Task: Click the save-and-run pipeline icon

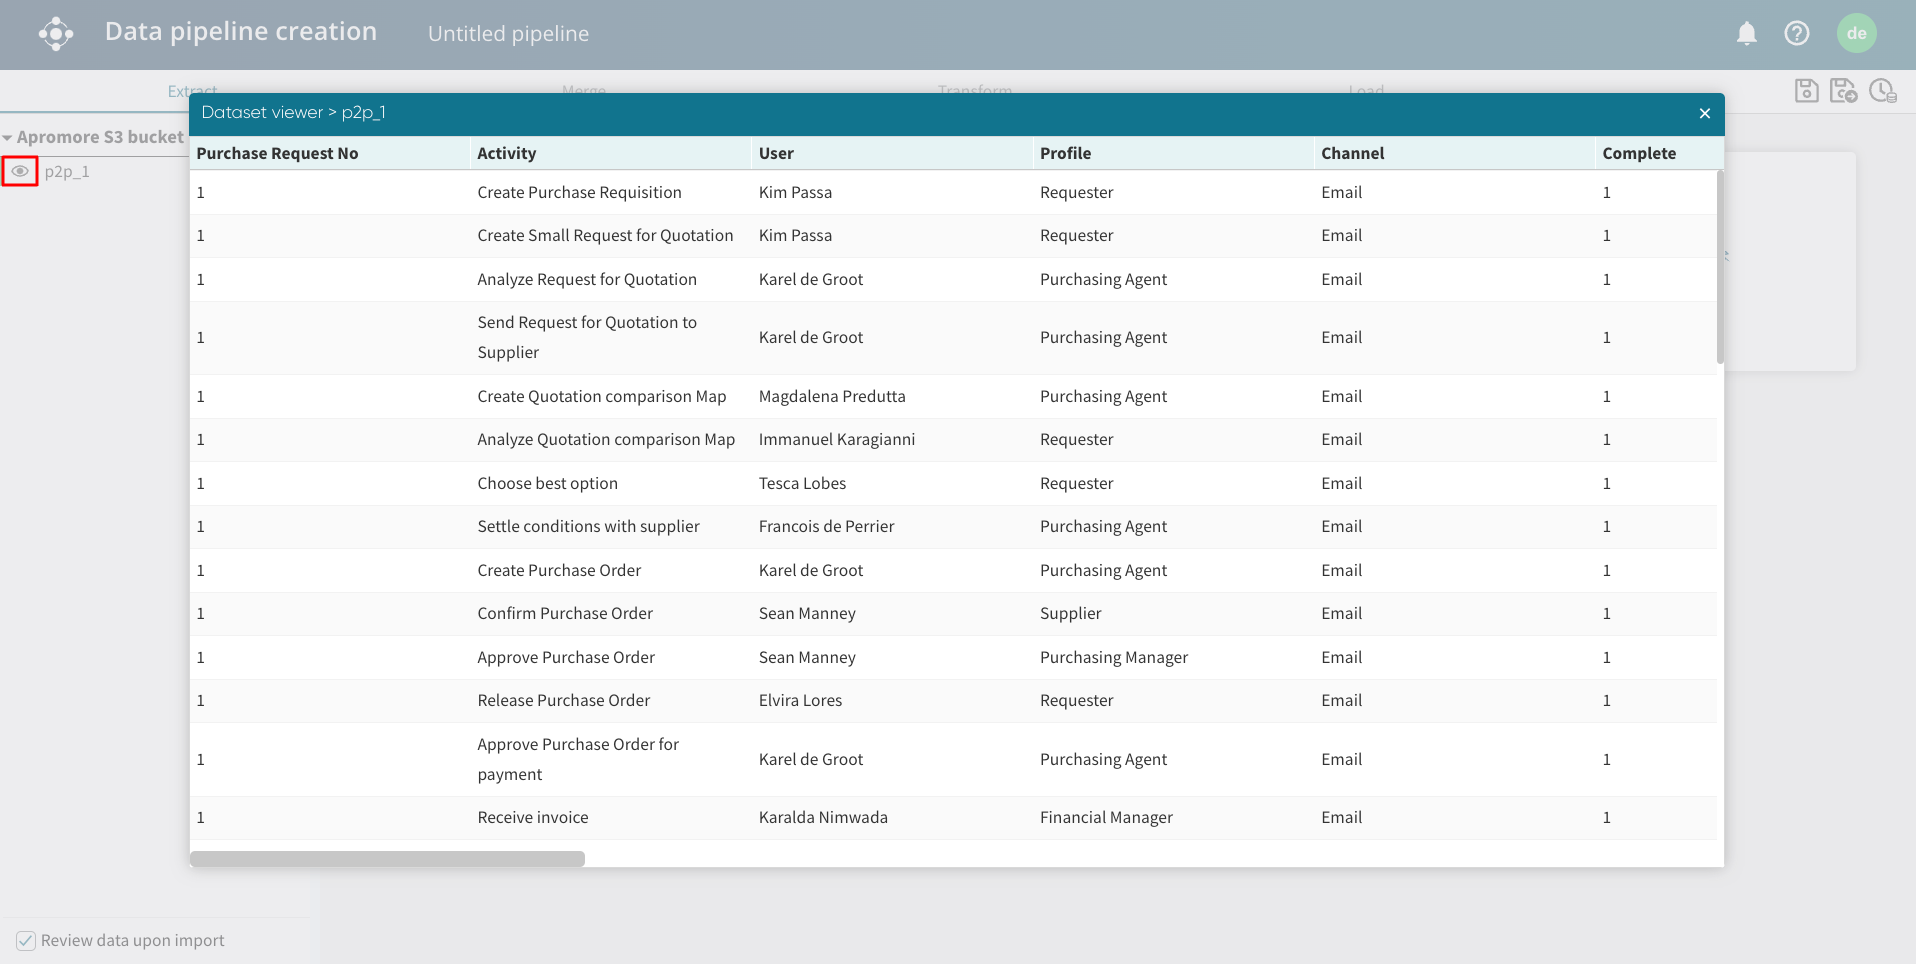Action: pos(1843,91)
